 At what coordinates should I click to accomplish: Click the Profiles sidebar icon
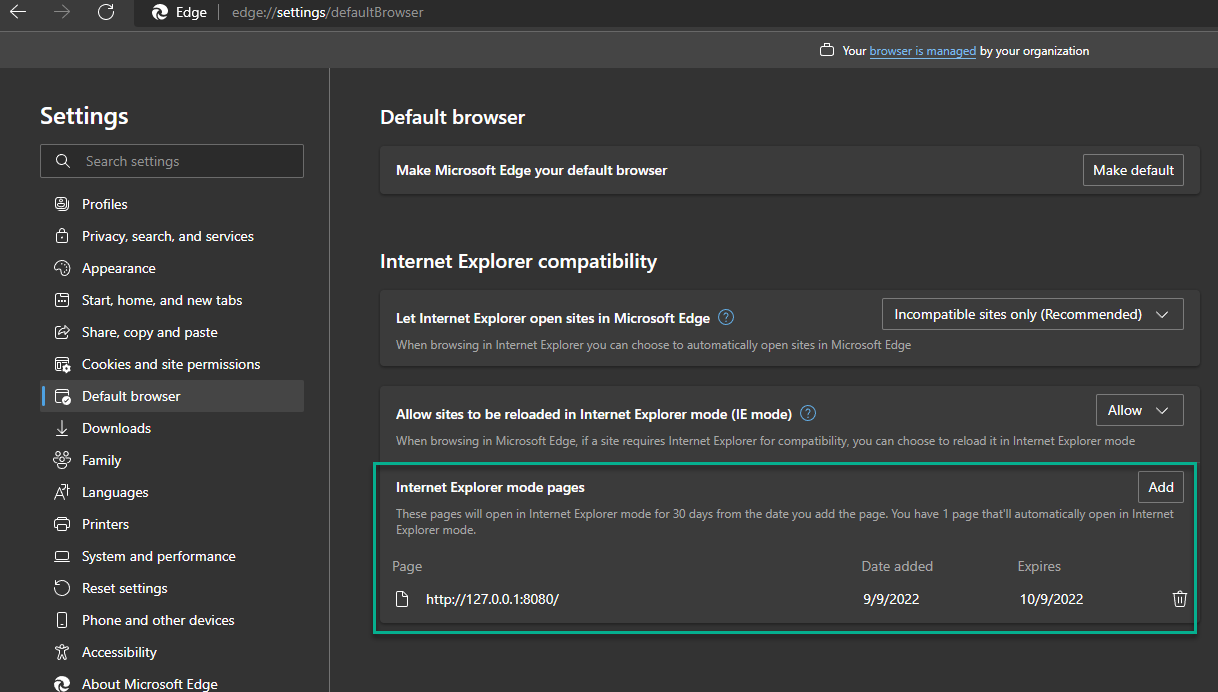coord(62,204)
